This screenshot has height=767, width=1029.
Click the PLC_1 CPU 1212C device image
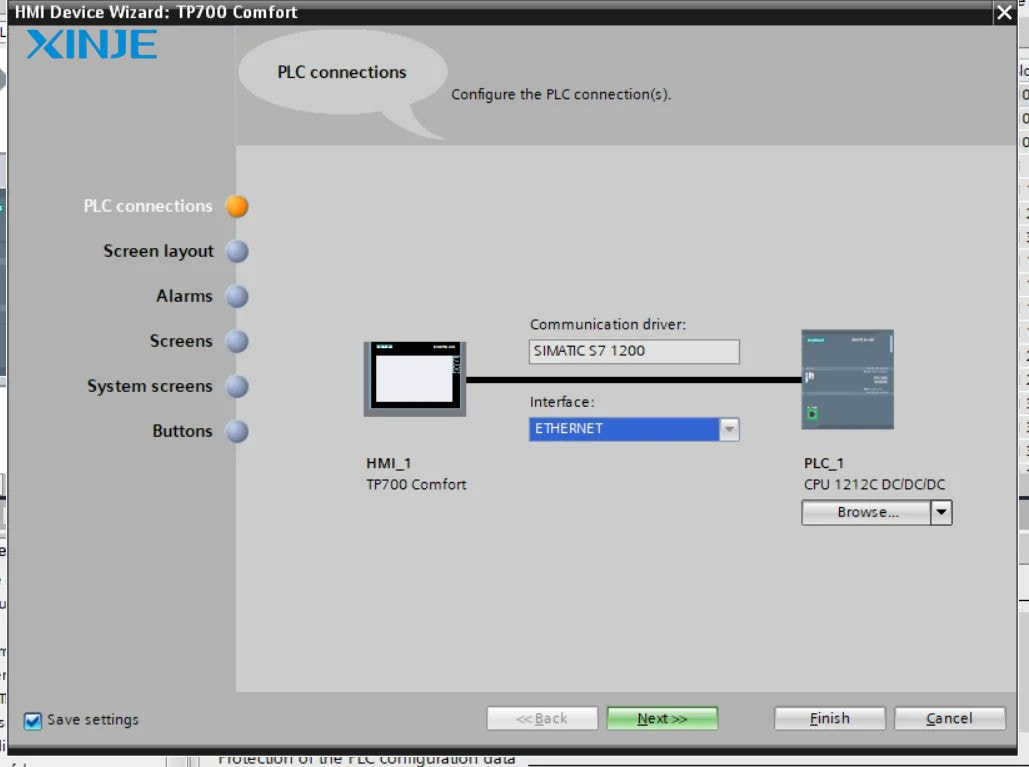coord(847,379)
